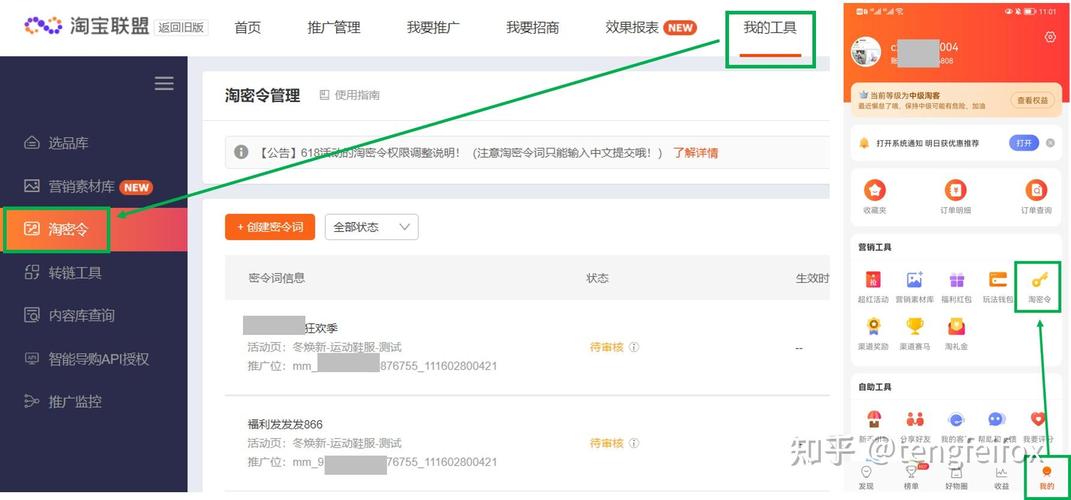Tap 订单查询 icon in mobile app
Image resolution: width=1071 pixels, height=500 pixels.
click(1036, 189)
